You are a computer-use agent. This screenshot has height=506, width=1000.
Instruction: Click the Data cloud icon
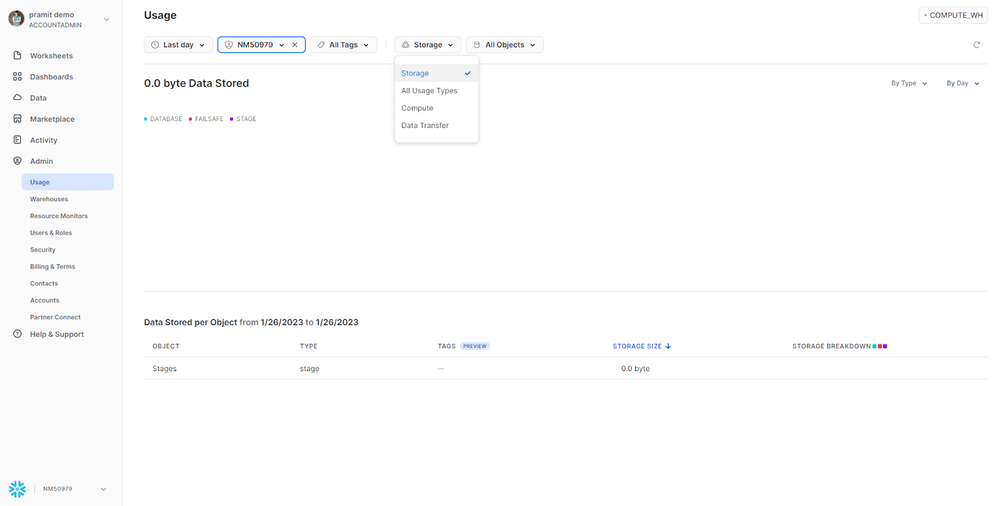(x=17, y=98)
